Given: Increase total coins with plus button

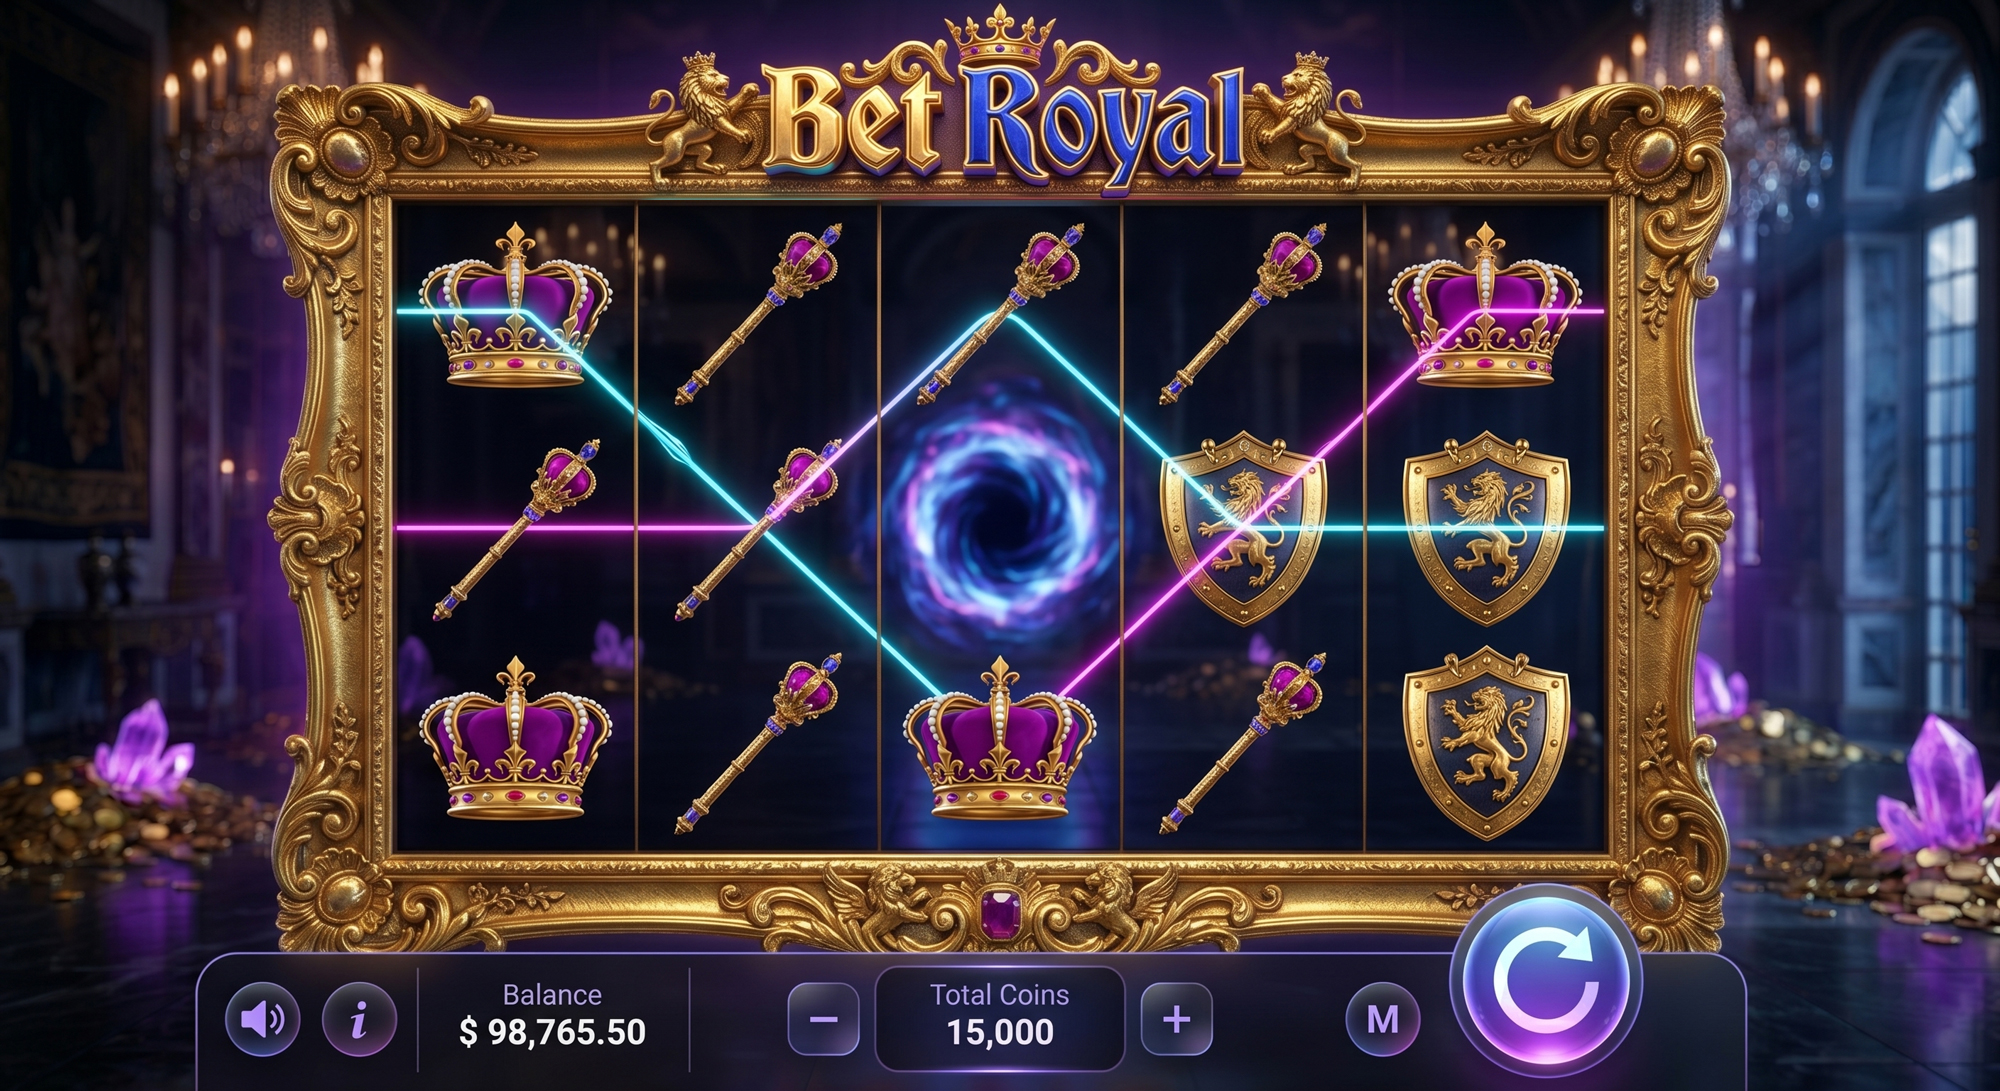Looking at the screenshot, I should coord(1177,1019).
